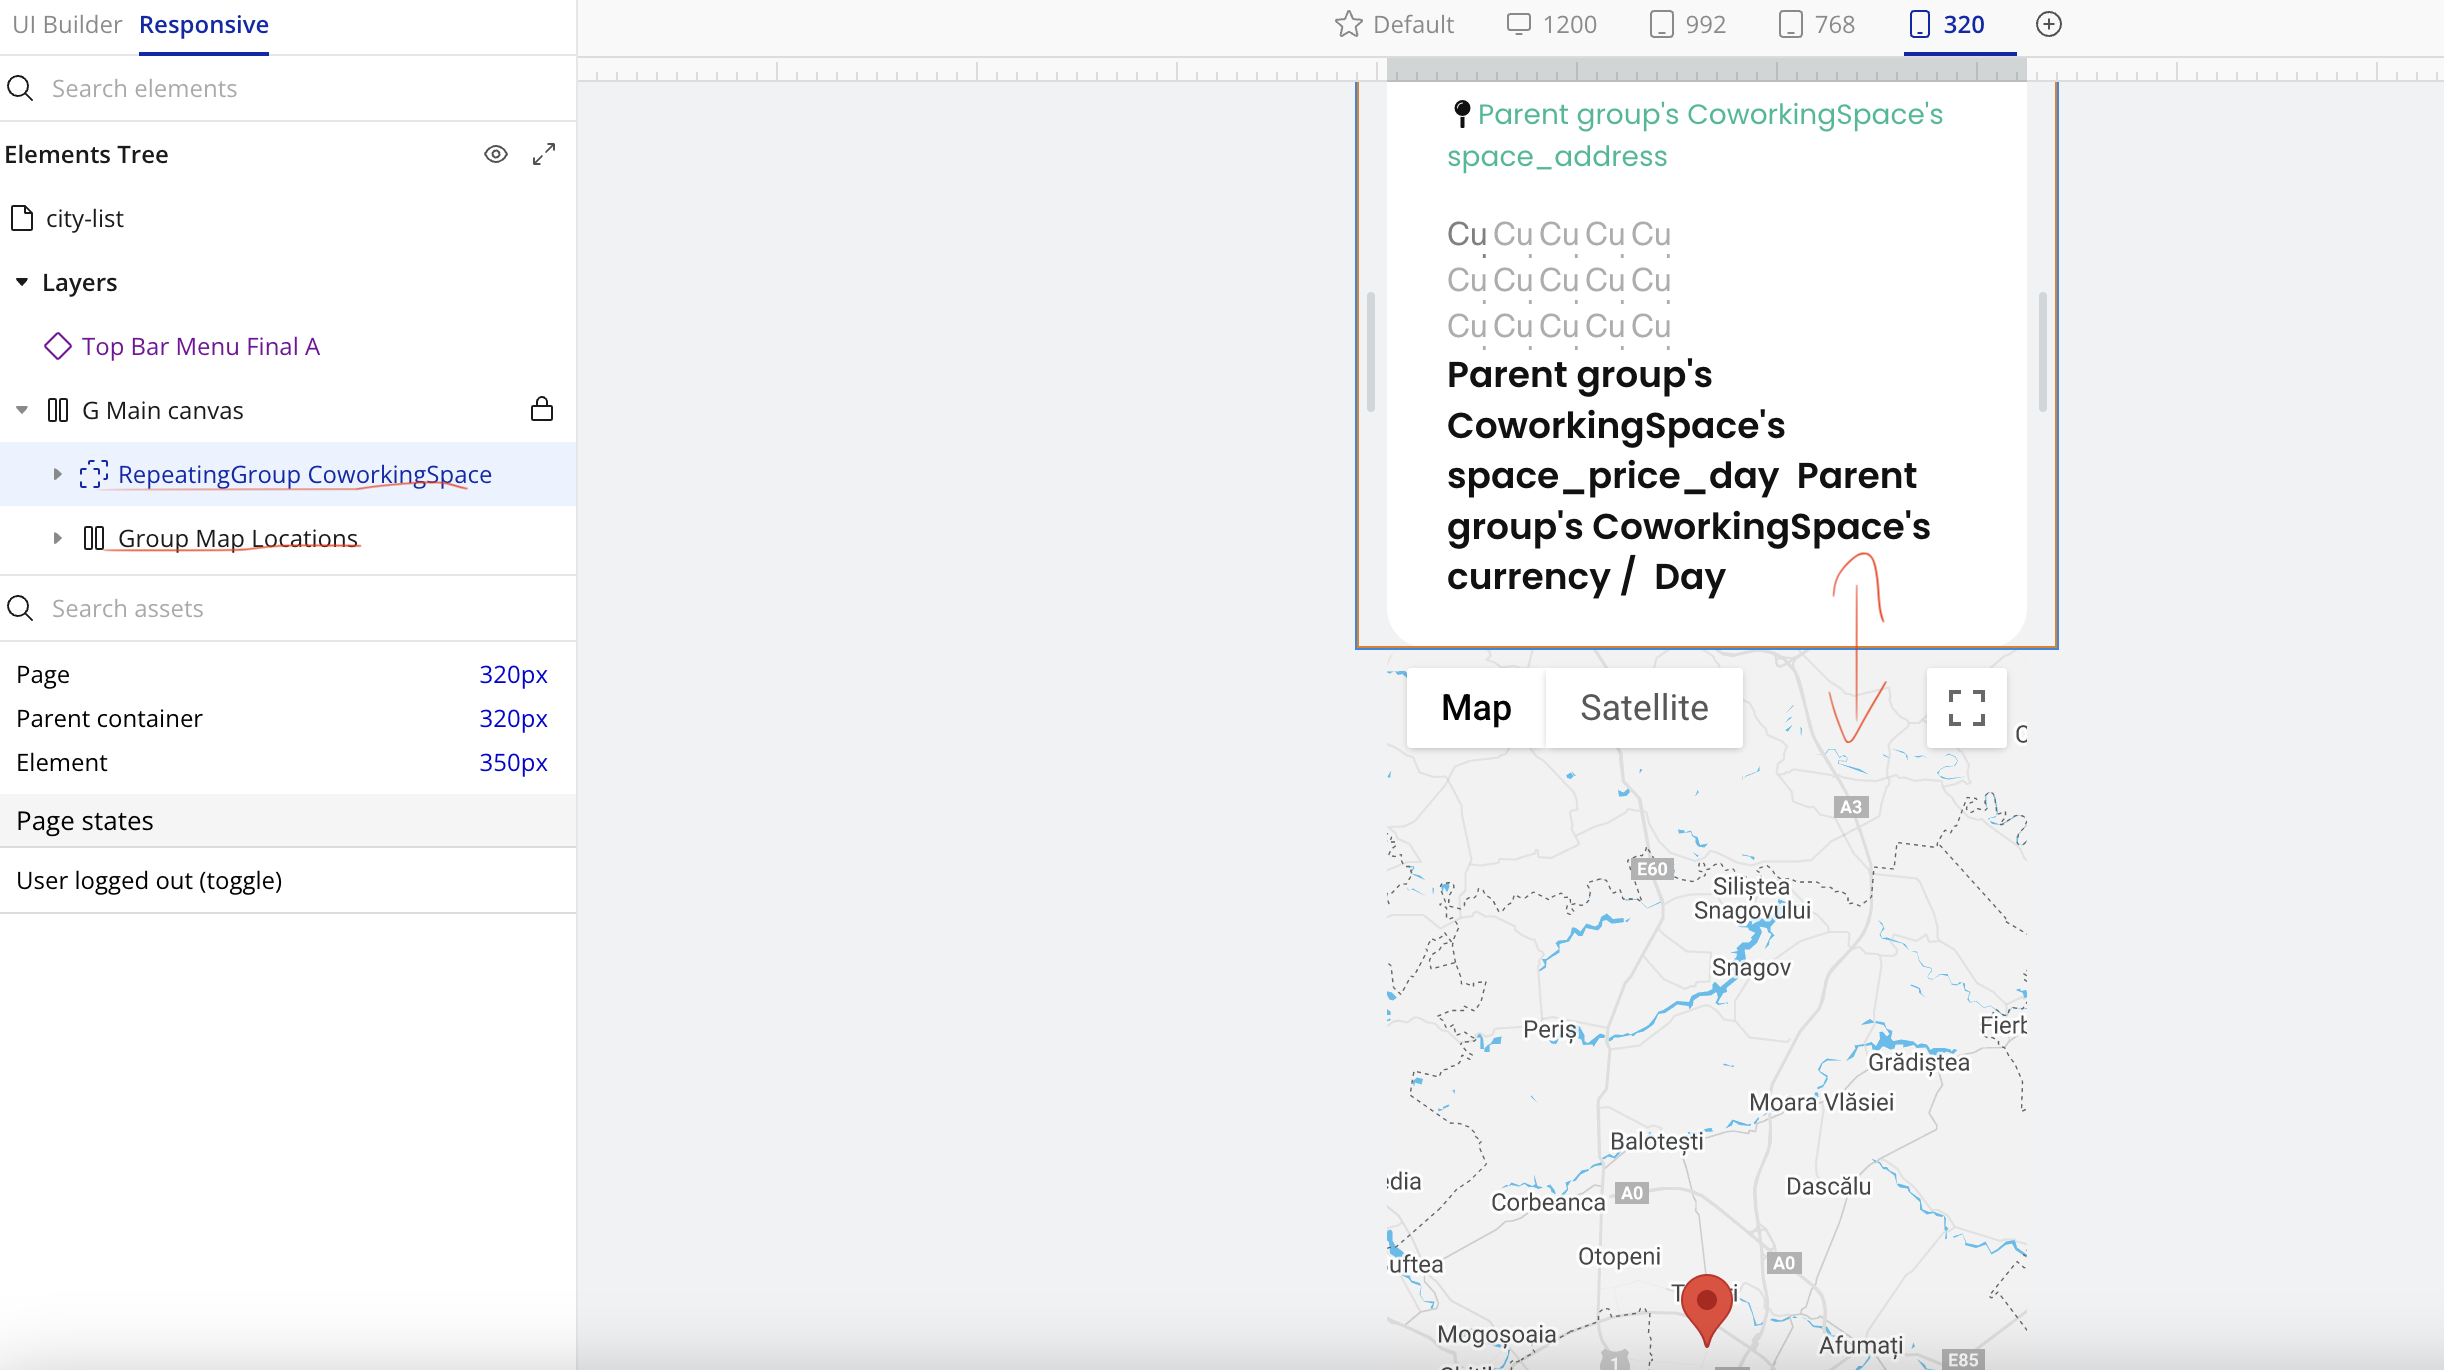Click the lock icon on G Main canvas
Viewport: 2444px width, 1370px height.
(x=542, y=409)
